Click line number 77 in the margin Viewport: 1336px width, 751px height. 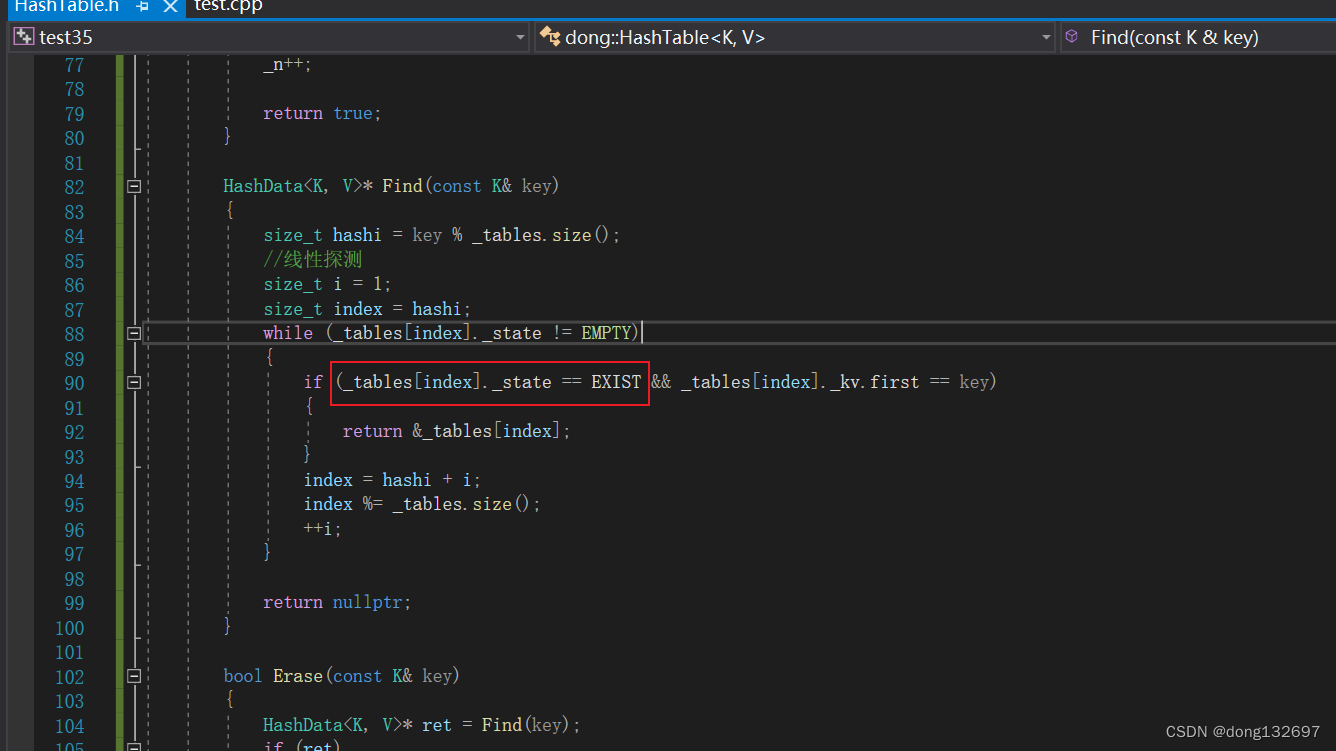(74, 65)
